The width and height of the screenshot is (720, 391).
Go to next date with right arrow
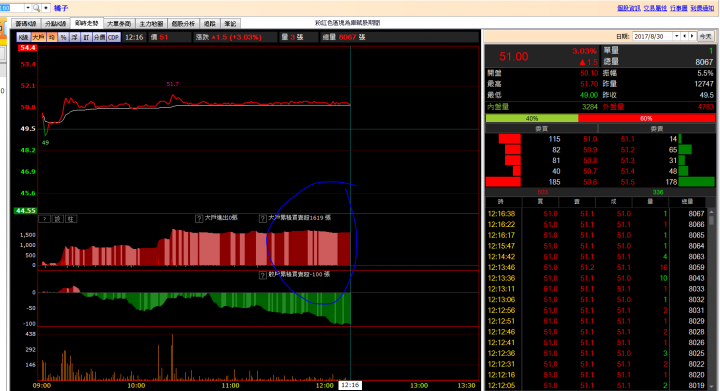tap(692, 36)
